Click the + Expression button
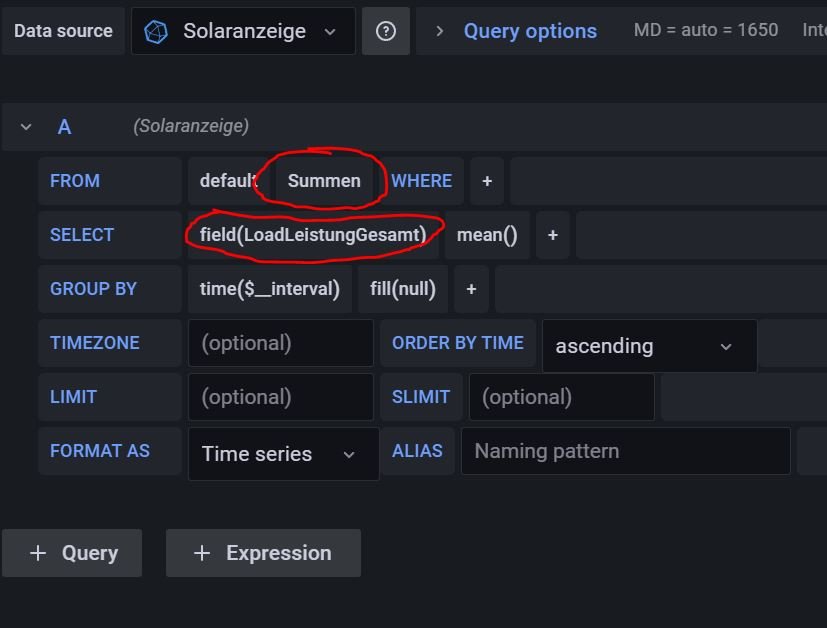The width and height of the screenshot is (827, 628). pyautogui.click(x=263, y=553)
